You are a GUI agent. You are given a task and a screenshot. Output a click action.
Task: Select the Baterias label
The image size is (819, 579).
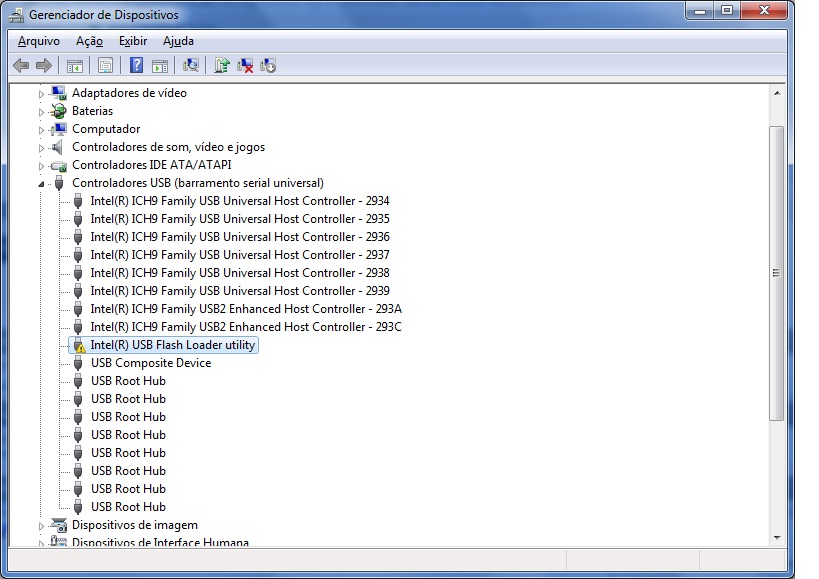point(92,111)
